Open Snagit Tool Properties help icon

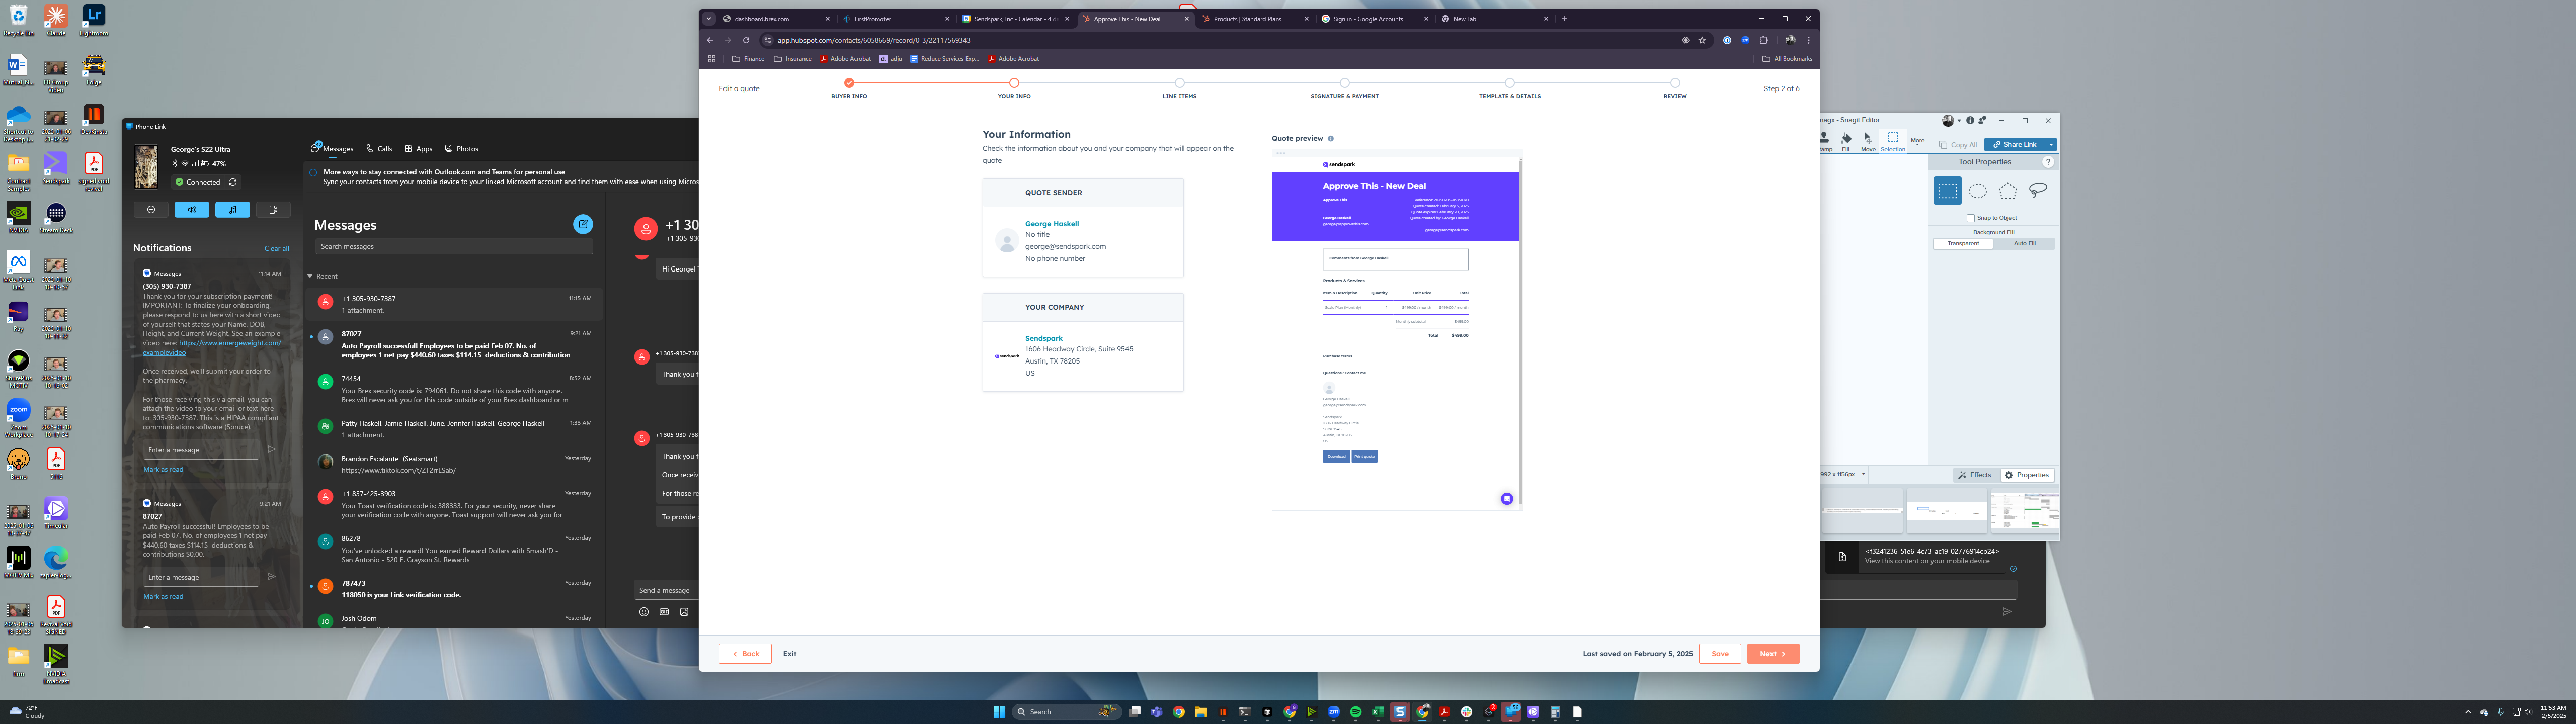[2048, 162]
